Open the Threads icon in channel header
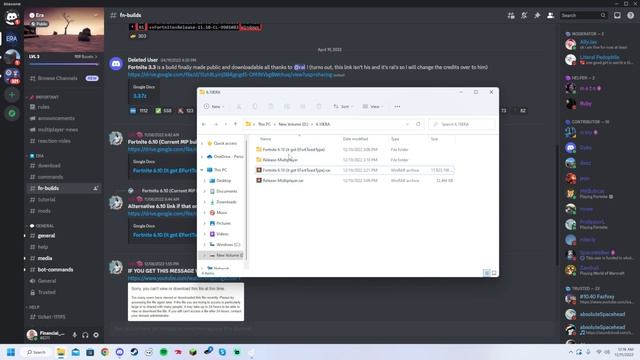 coord(511,16)
